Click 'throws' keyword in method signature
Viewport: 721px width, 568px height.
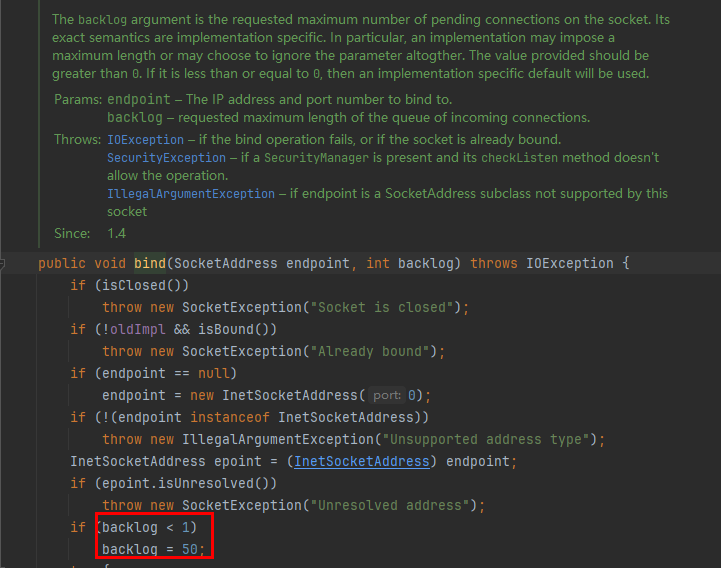494,263
